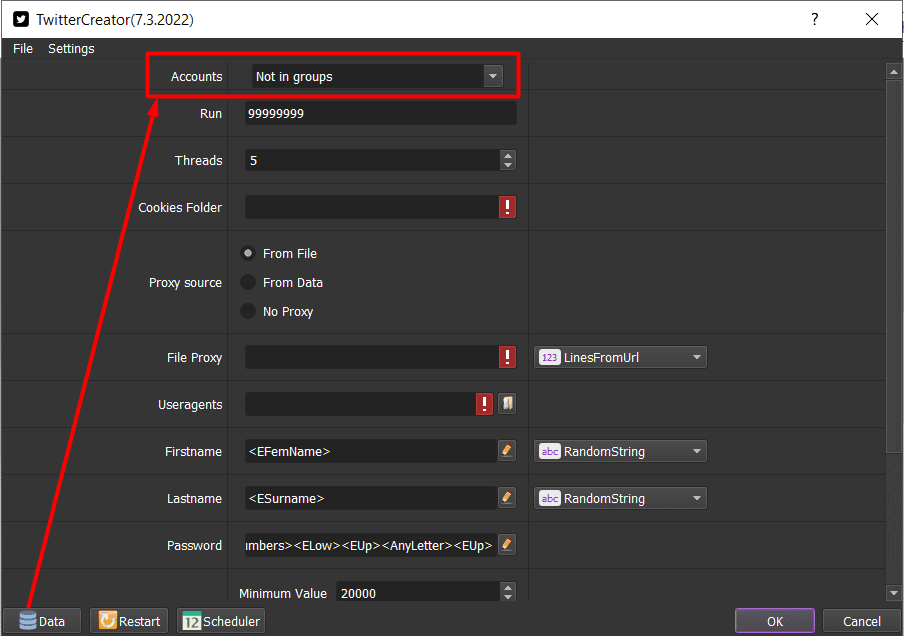This screenshot has height=636, width=904.
Task: Click the abc icon in Lastname RandomString selector
Action: point(549,498)
